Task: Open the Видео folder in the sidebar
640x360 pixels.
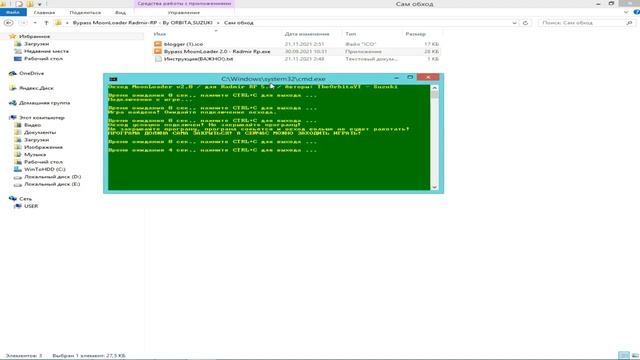Action: pos(32,125)
